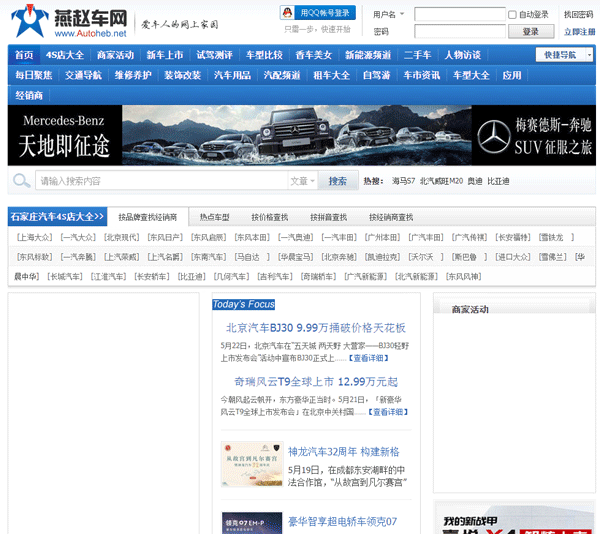This screenshot has height=534, width=600.
Task: Open 试驾测评 menu item
Action: pos(215,55)
